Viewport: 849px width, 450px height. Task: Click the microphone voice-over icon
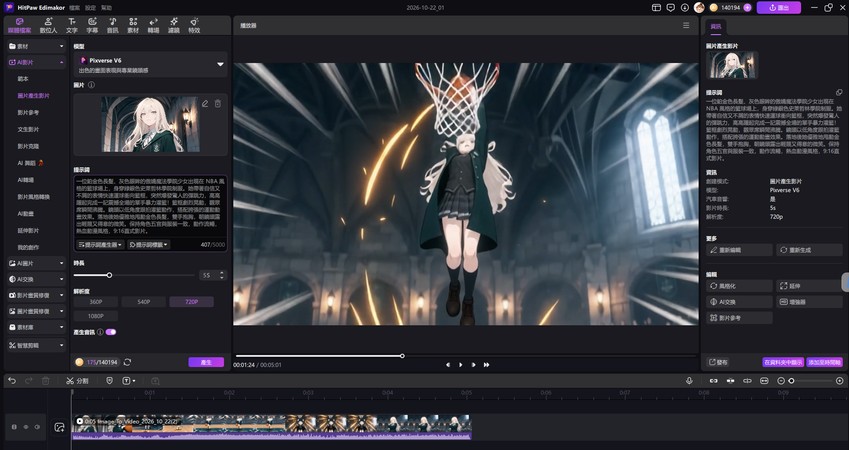(x=689, y=381)
